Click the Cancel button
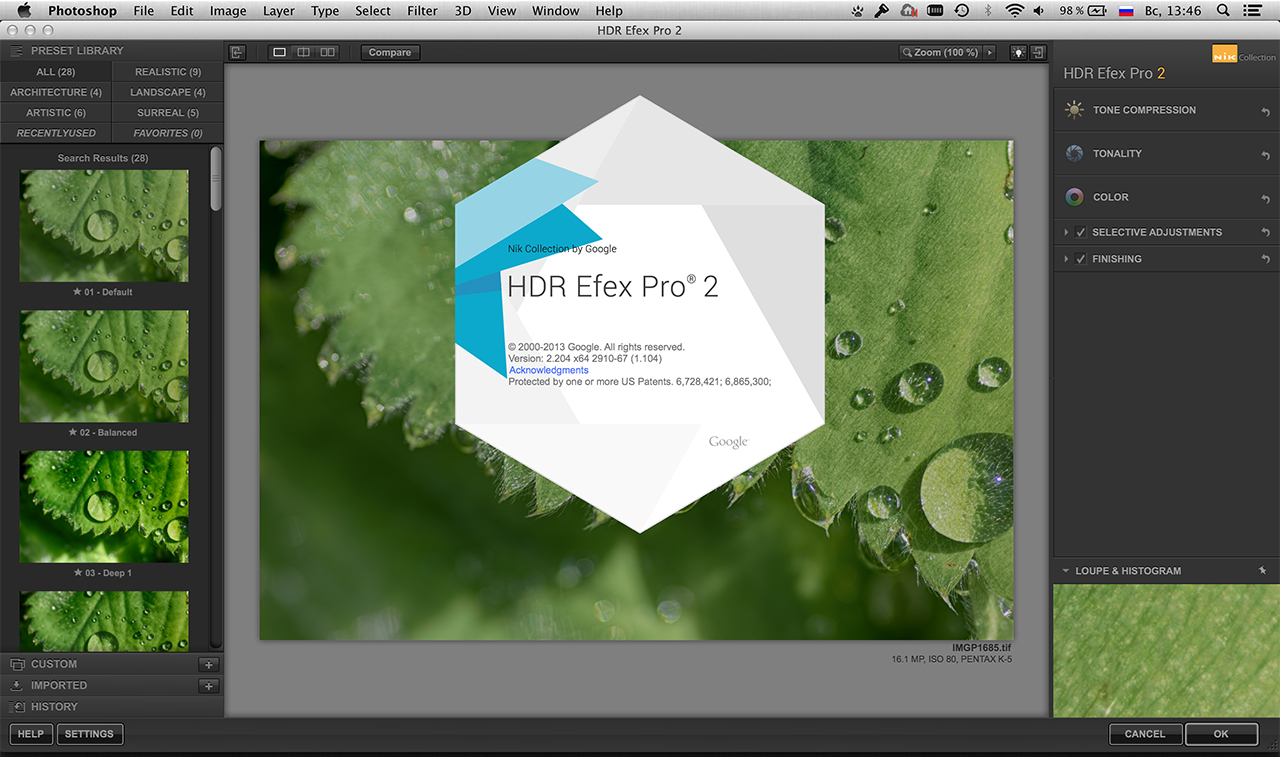This screenshot has width=1280, height=757. pyautogui.click(x=1145, y=734)
